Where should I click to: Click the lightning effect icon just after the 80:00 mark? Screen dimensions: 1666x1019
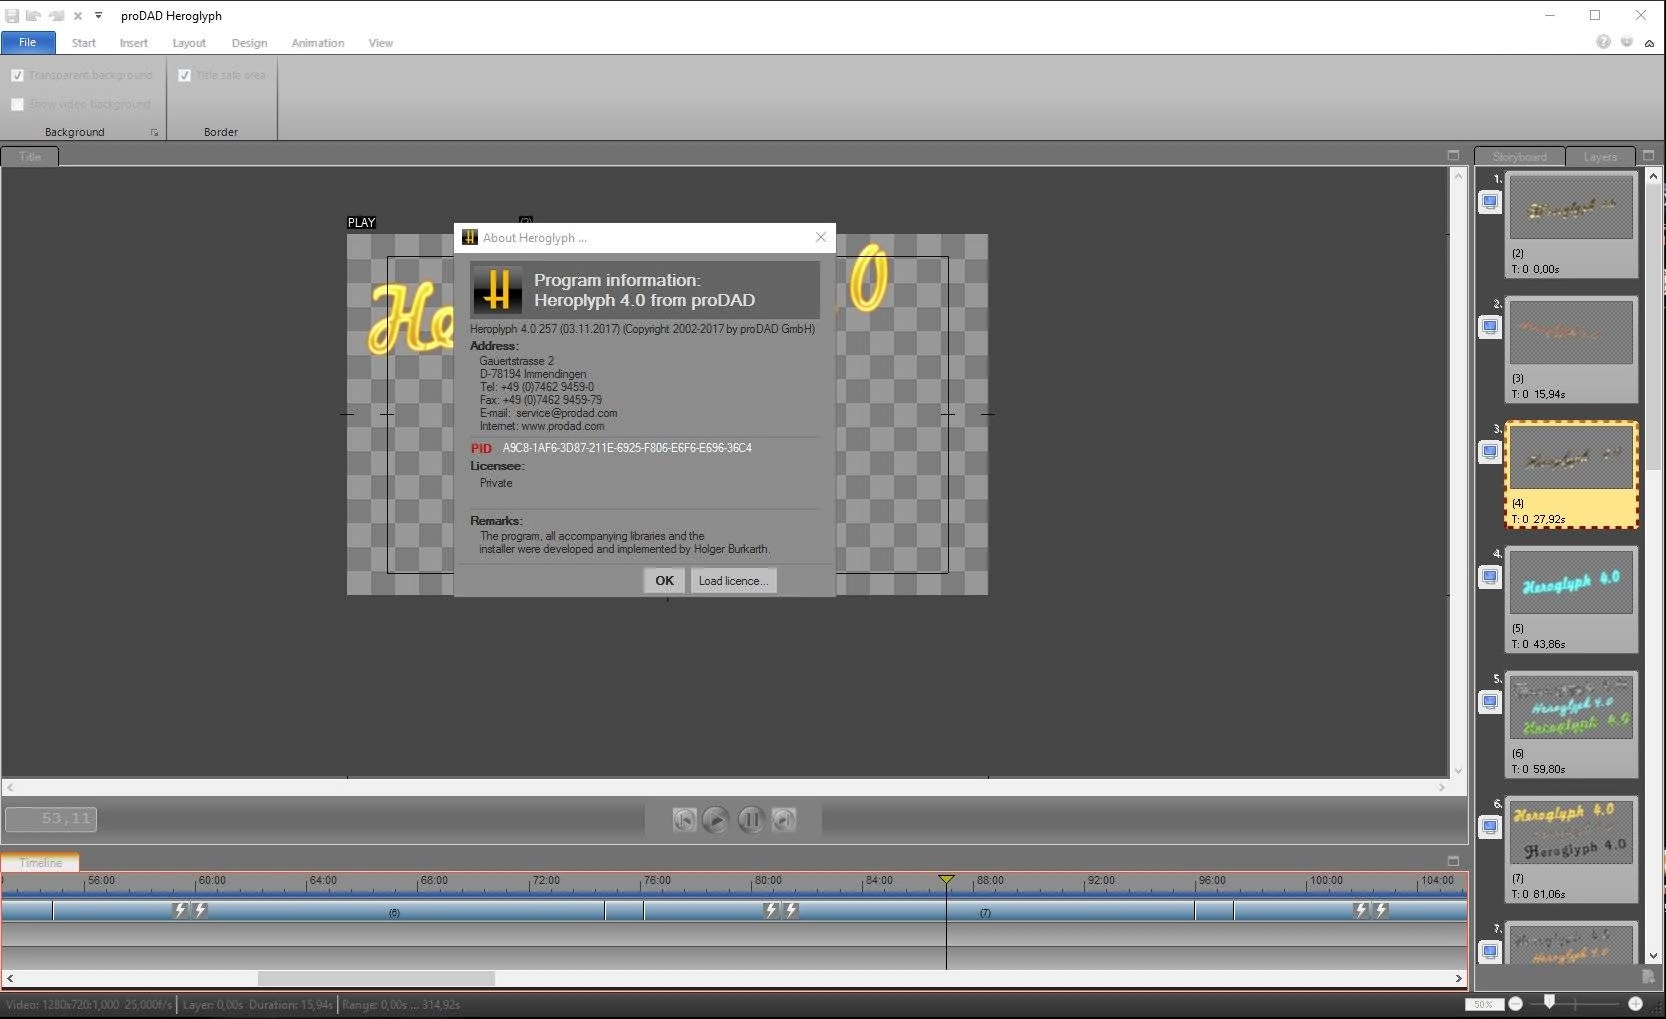coord(770,910)
